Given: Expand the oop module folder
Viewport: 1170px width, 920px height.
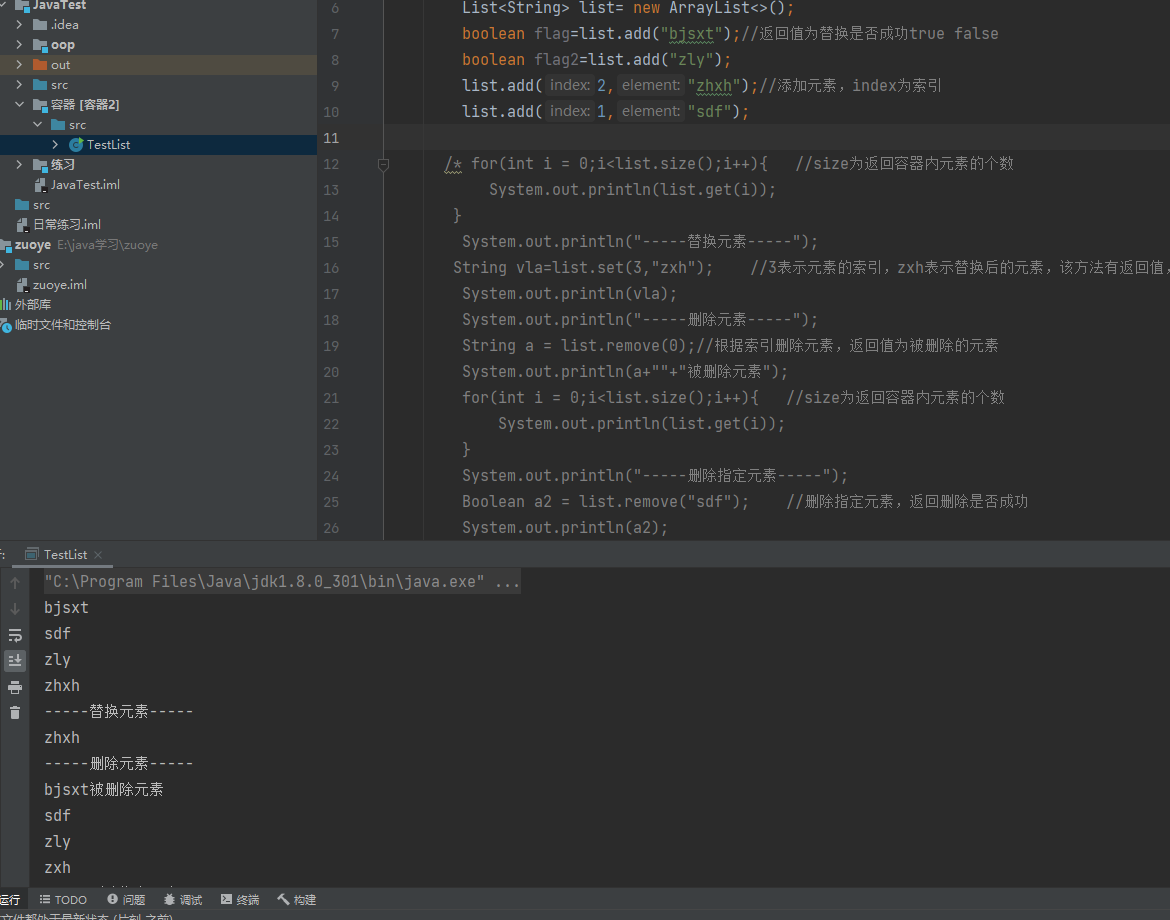Looking at the screenshot, I should (x=19, y=45).
